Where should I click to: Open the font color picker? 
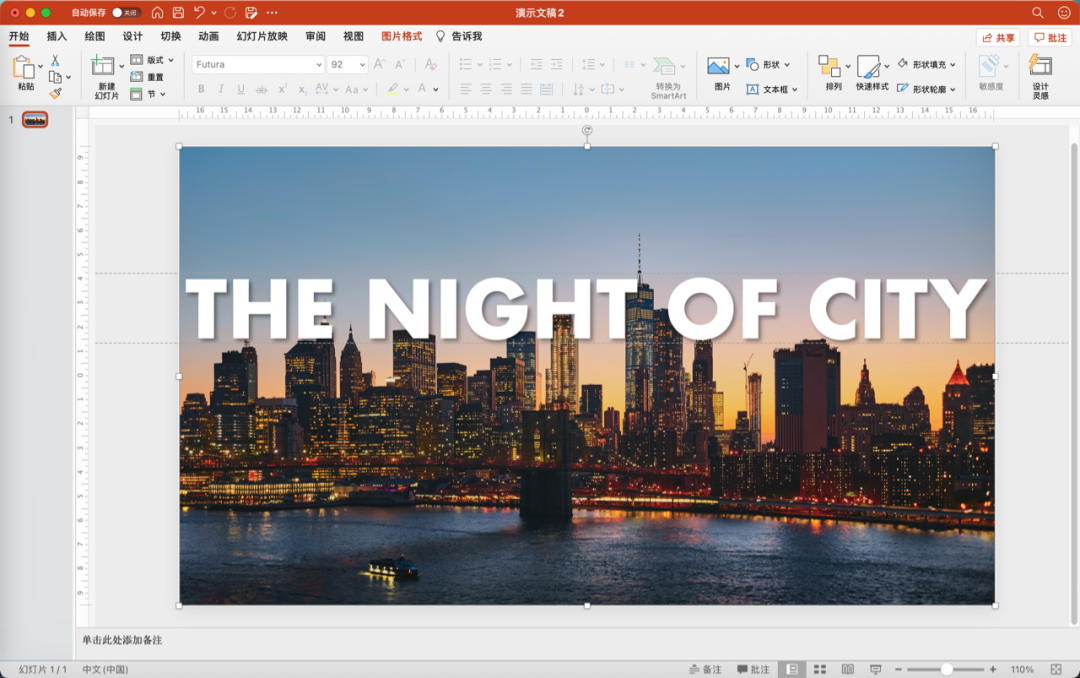click(428, 89)
